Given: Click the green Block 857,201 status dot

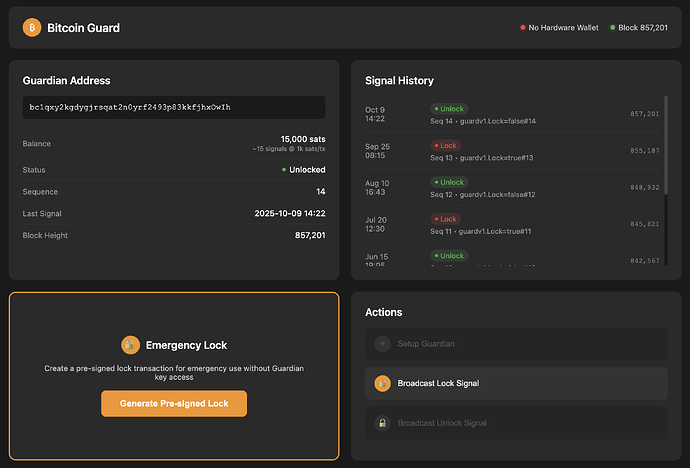Looking at the screenshot, I should tap(613, 28).
